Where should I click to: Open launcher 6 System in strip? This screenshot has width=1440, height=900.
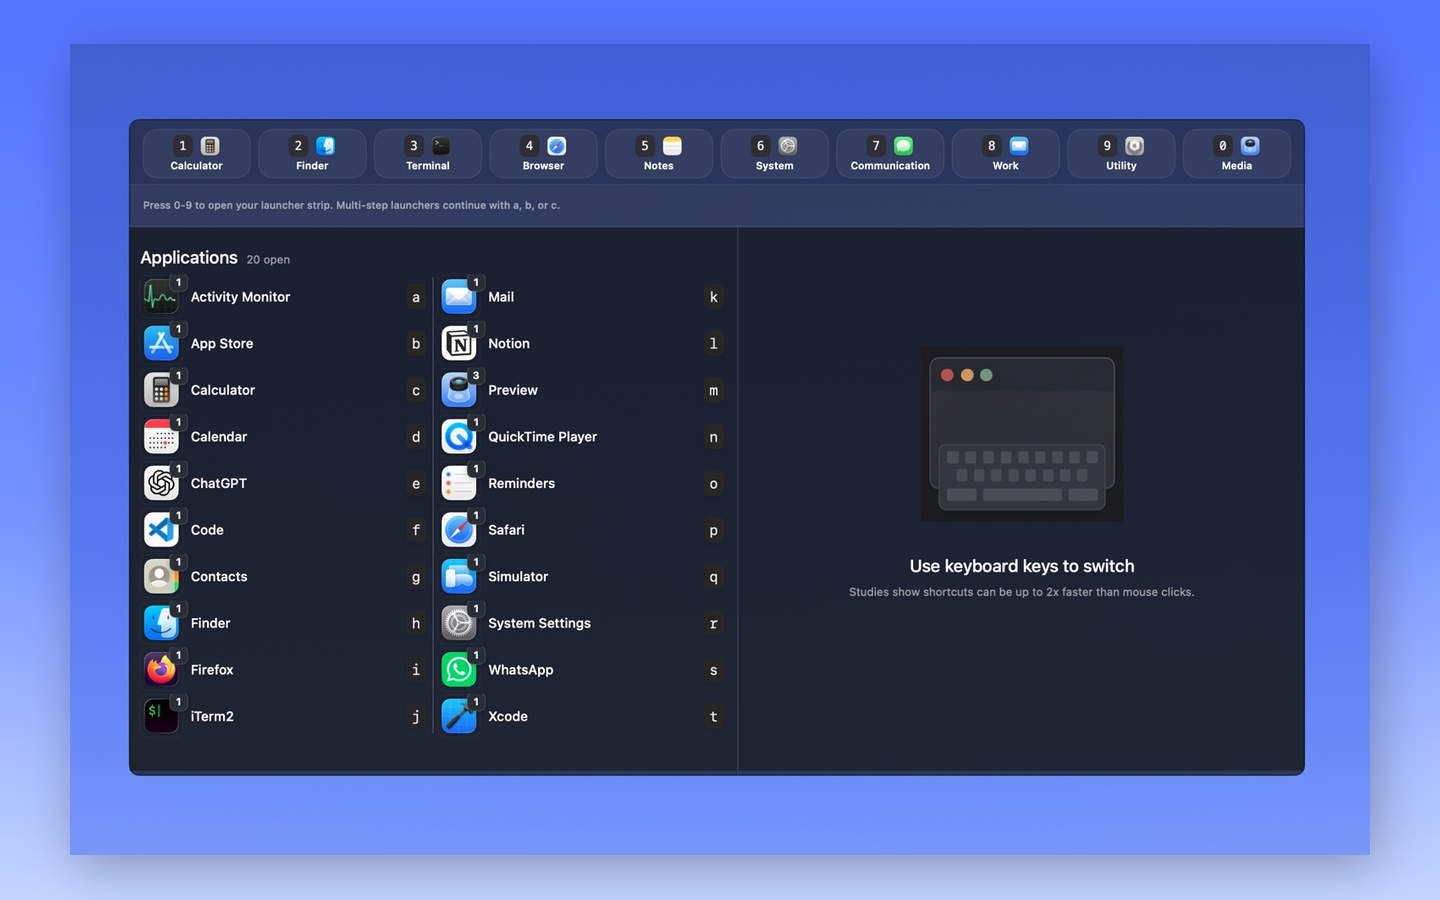(774, 154)
